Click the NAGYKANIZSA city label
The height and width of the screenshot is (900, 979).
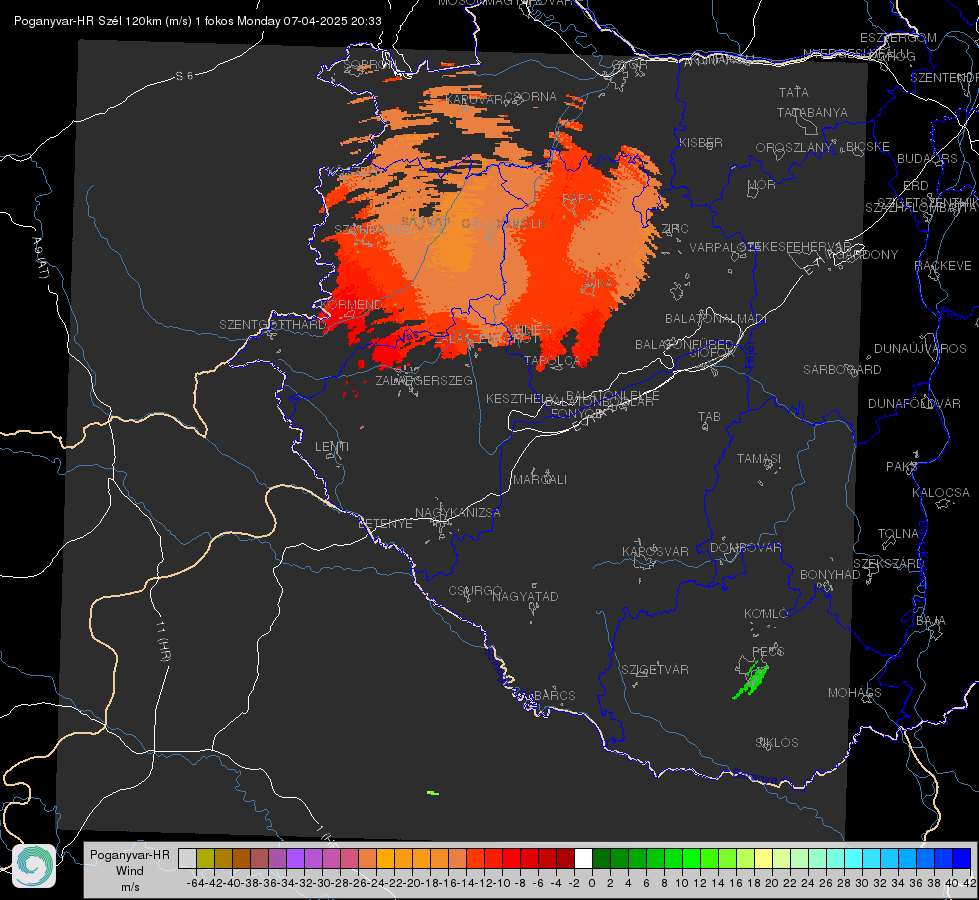point(458,513)
